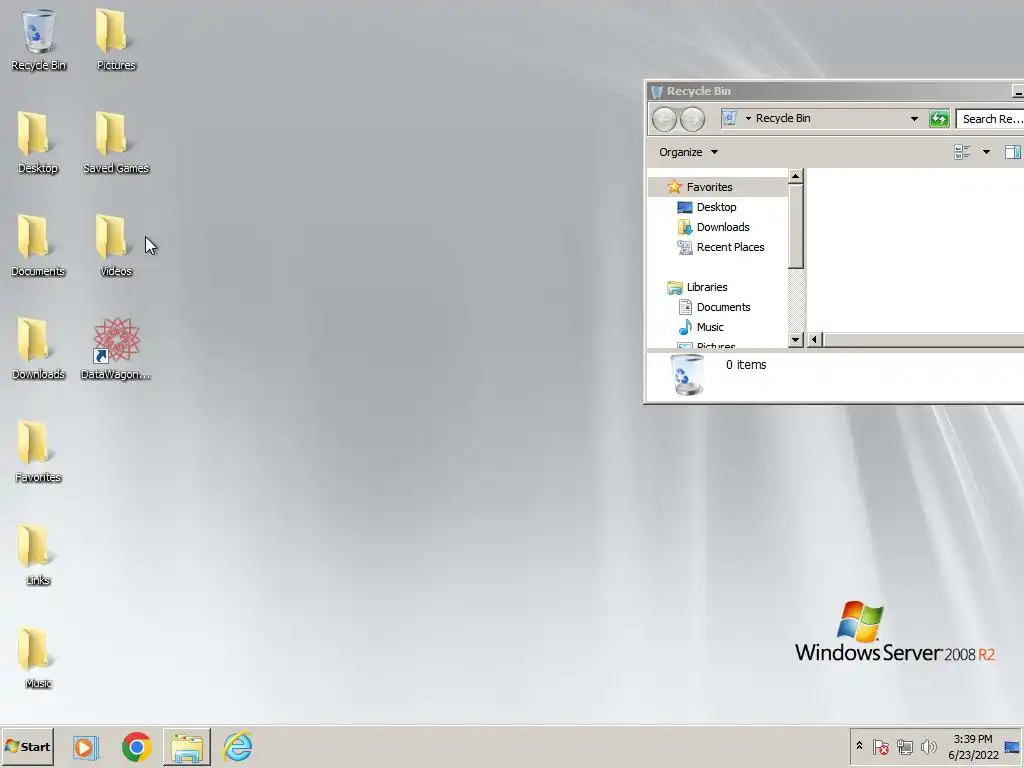Show hidden tray icons arrow
Image resolution: width=1024 pixels, height=768 pixels.
click(859, 746)
